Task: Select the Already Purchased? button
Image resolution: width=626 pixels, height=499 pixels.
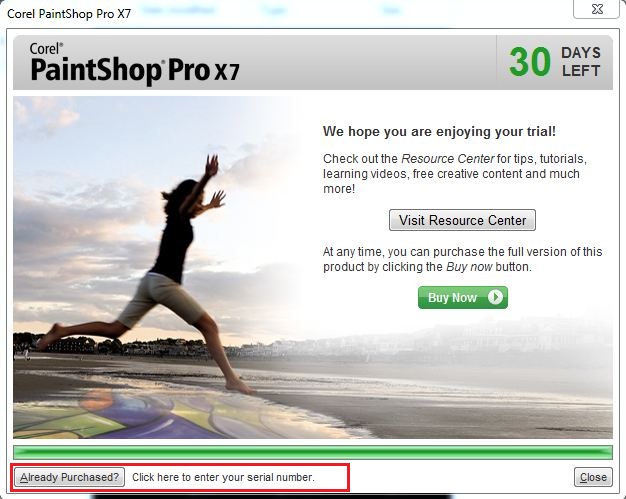Action: [x=69, y=477]
